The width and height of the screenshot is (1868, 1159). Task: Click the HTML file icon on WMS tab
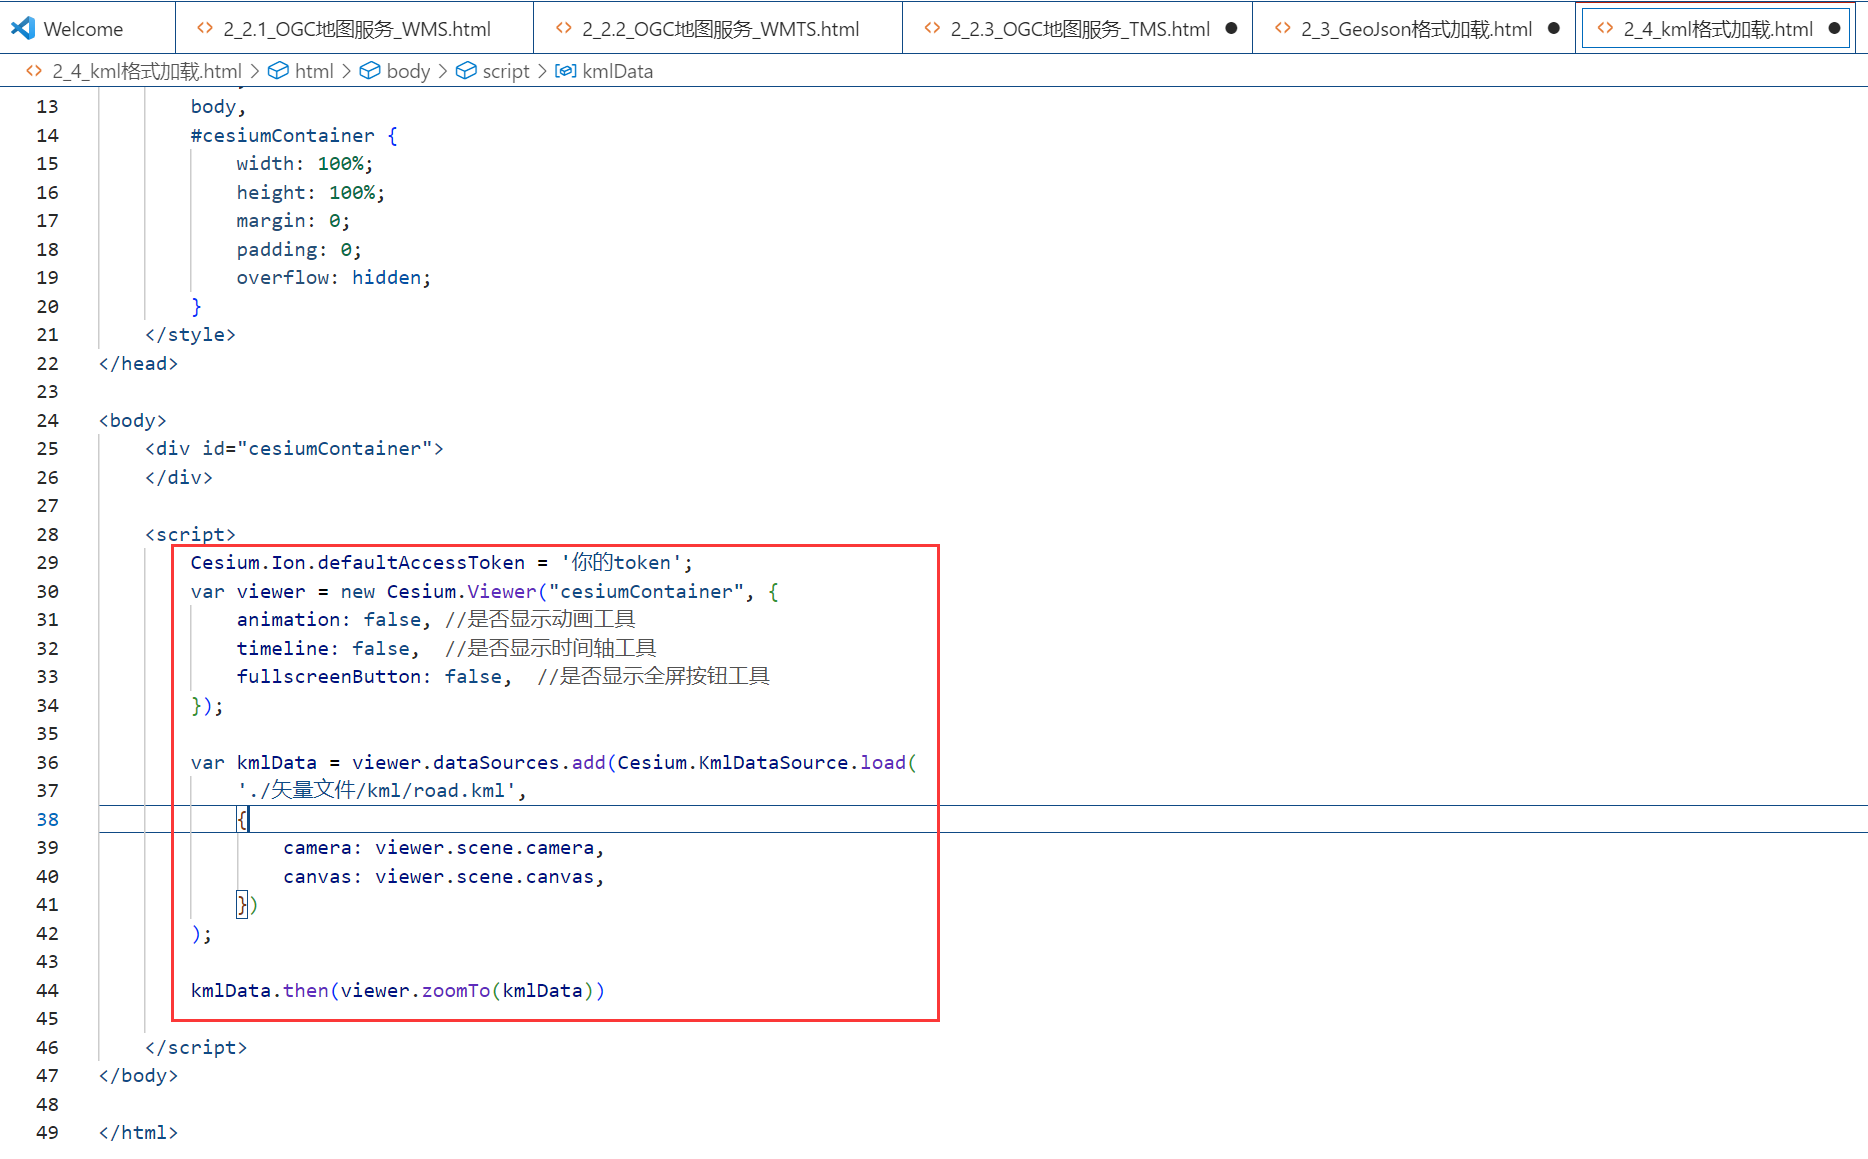point(205,28)
